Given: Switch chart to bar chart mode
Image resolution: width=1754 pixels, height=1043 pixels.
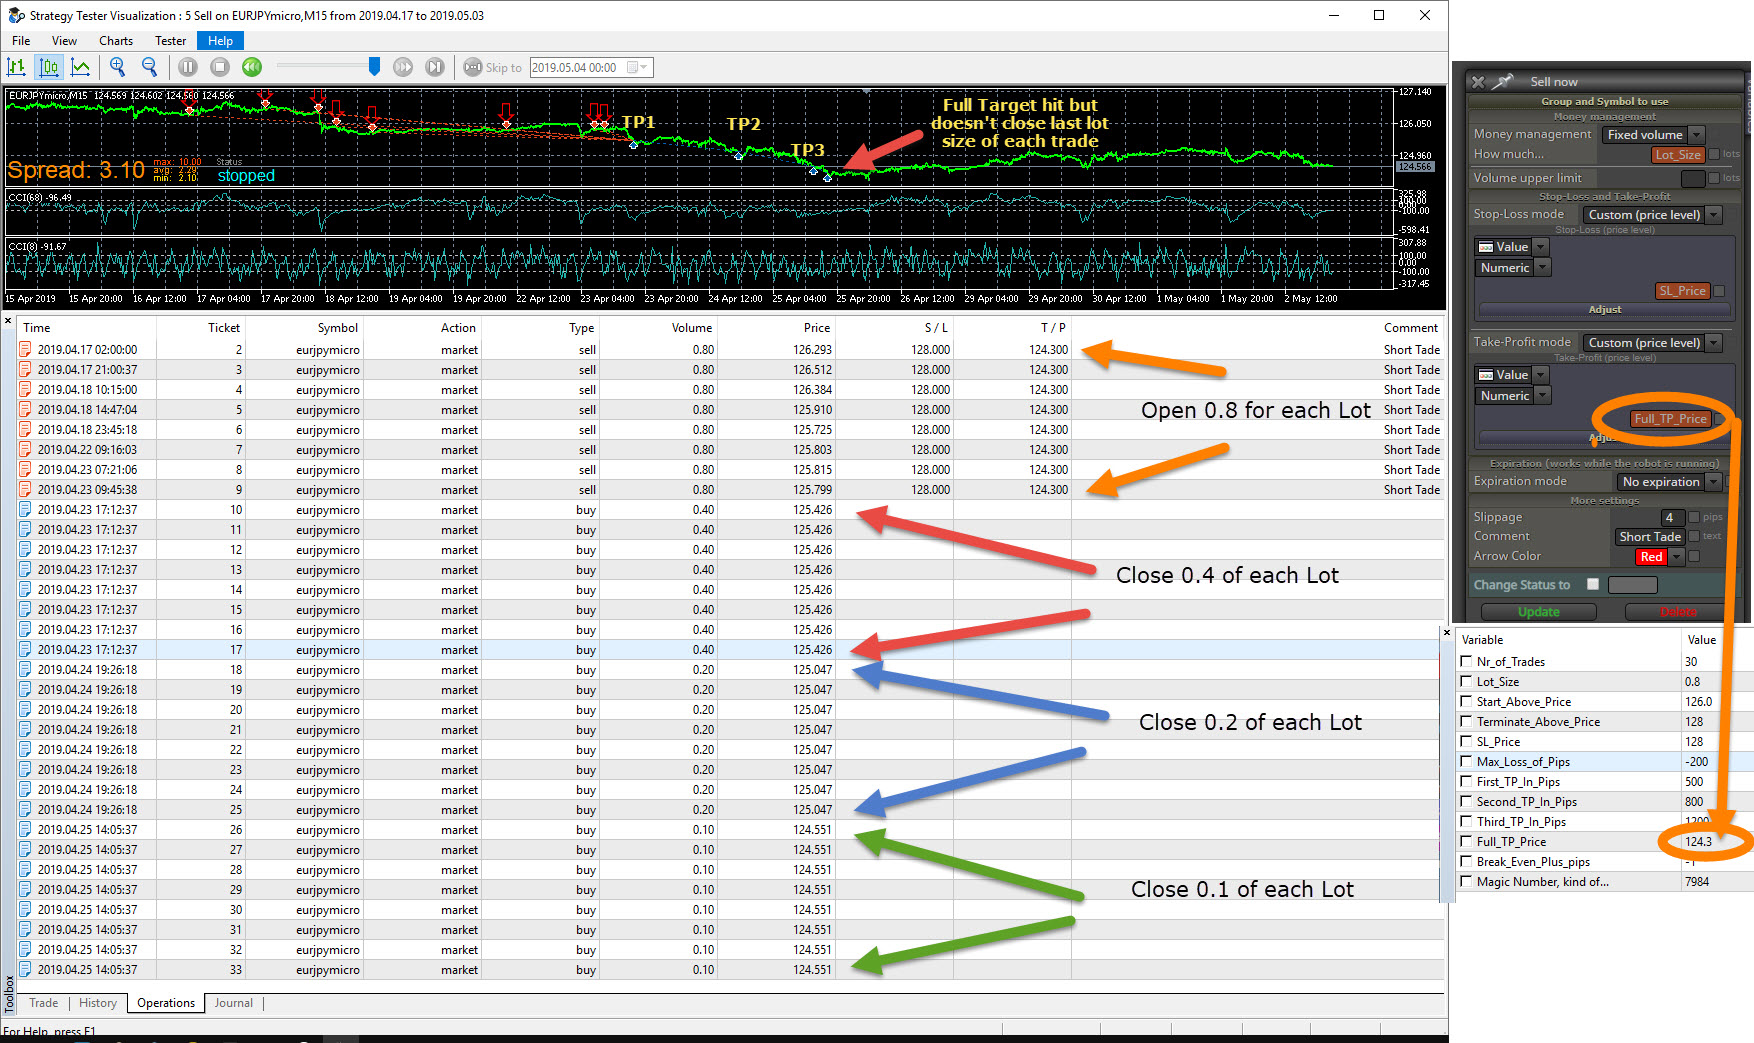Looking at the screenshot, I should click(x=17, y=67).
